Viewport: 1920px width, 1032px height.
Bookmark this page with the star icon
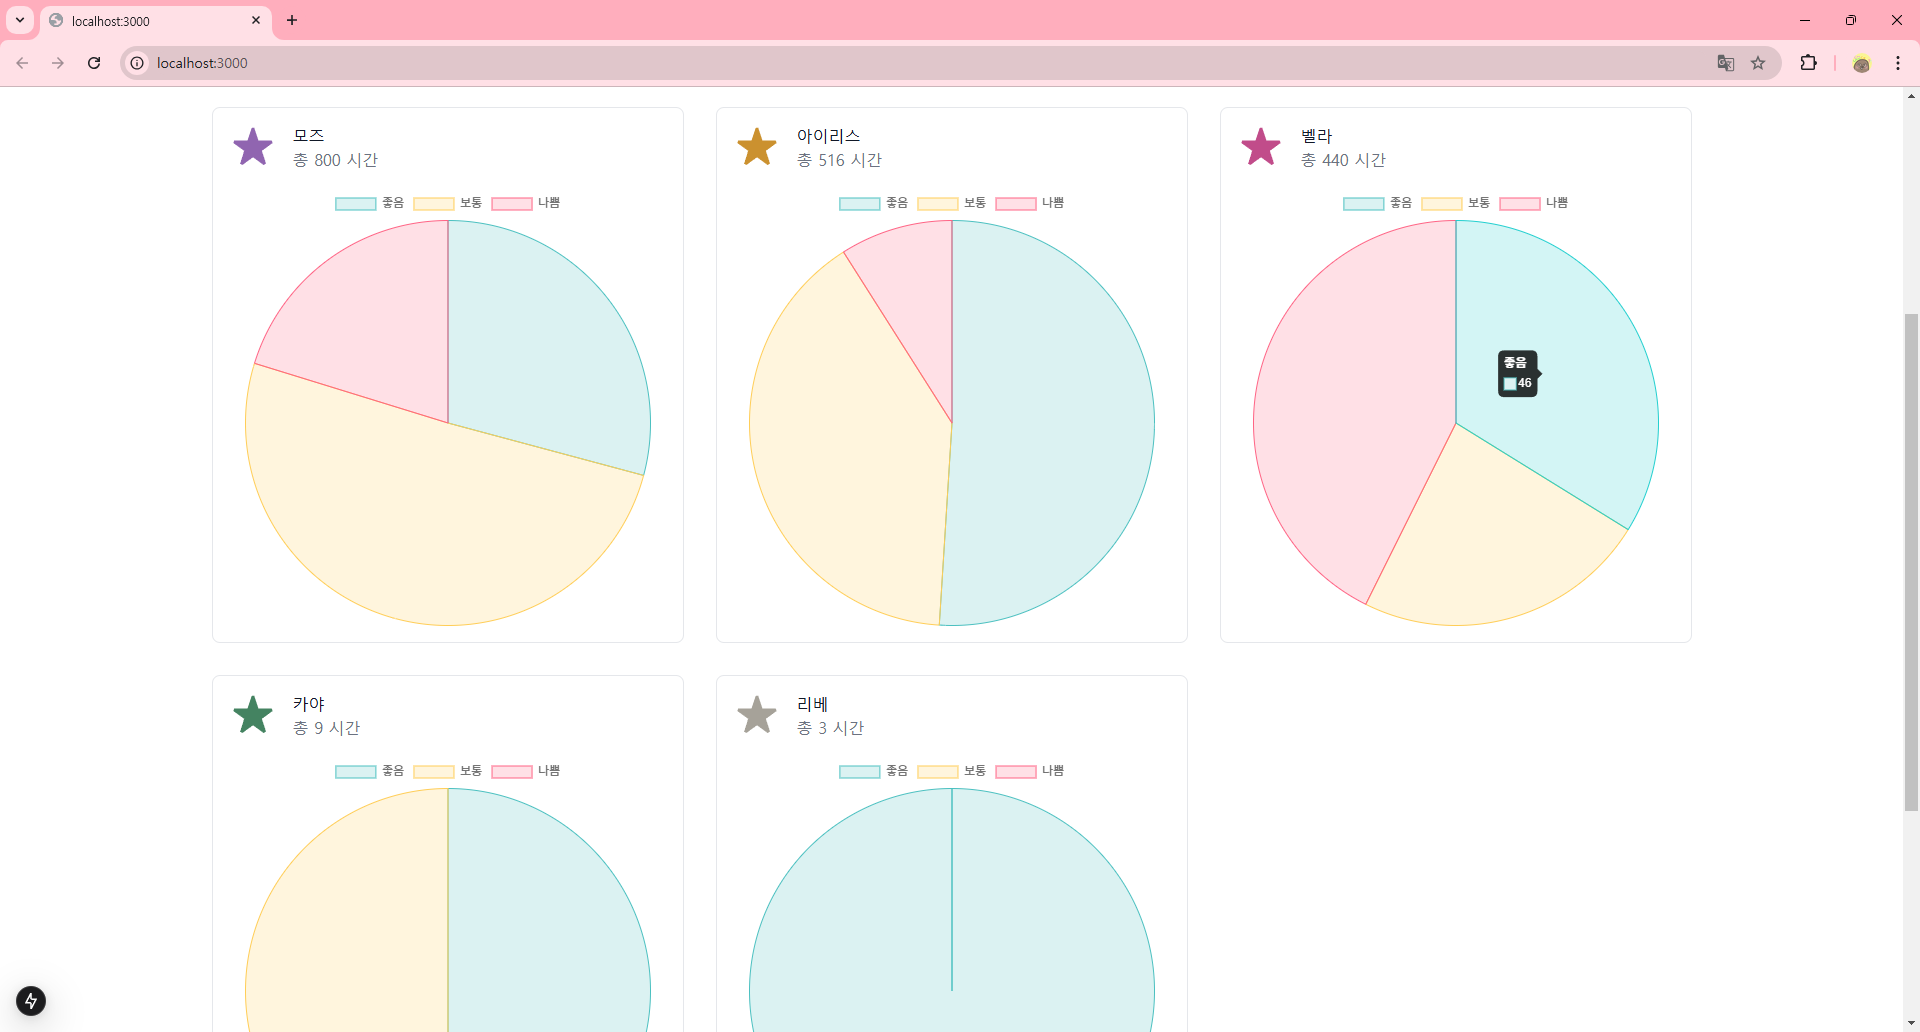coord(1758,63)
